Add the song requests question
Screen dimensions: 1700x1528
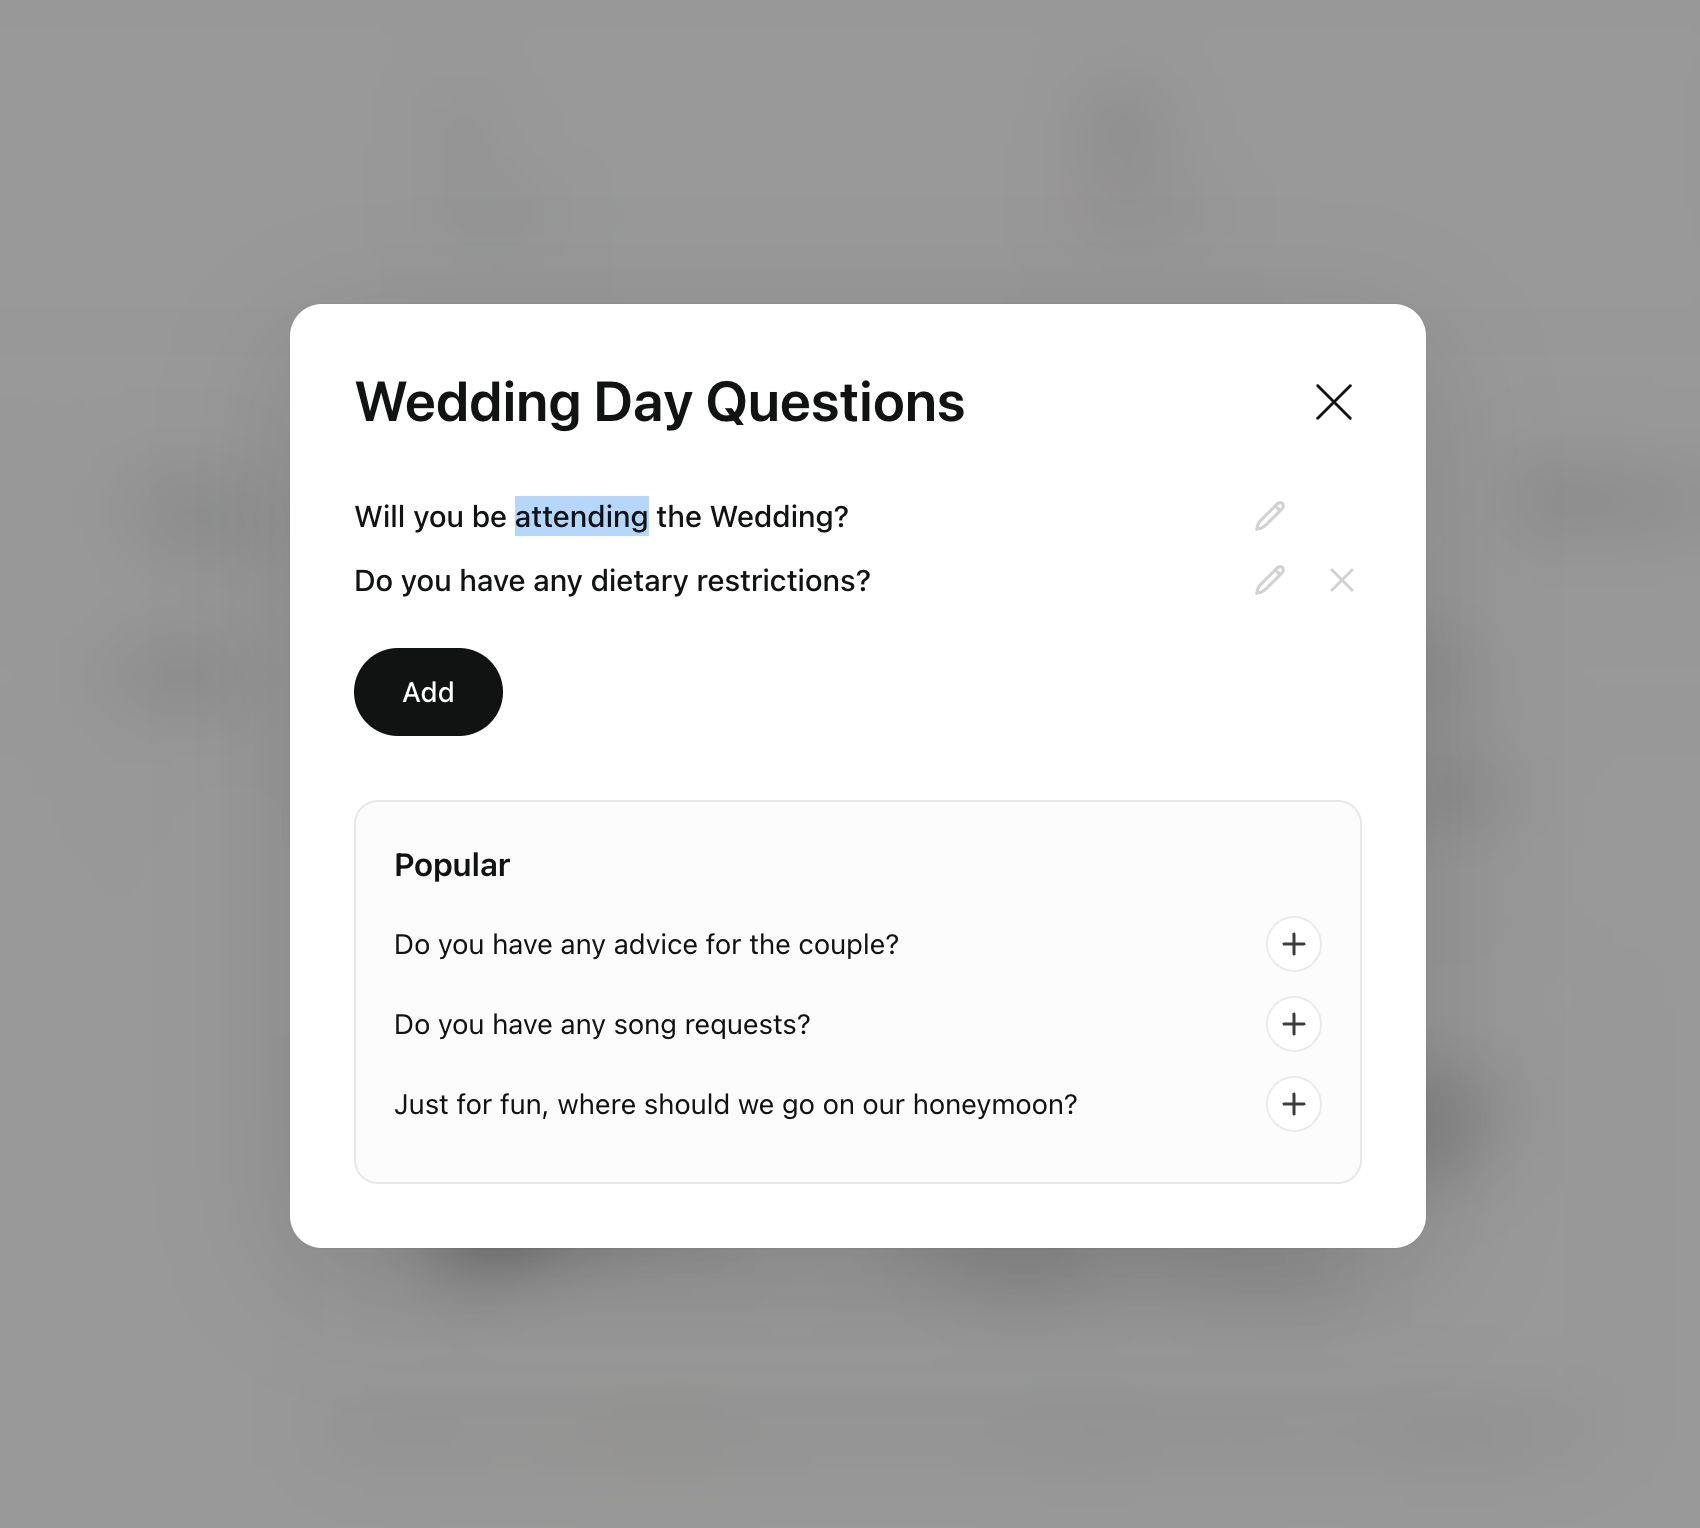[x=1293, y=1024]
